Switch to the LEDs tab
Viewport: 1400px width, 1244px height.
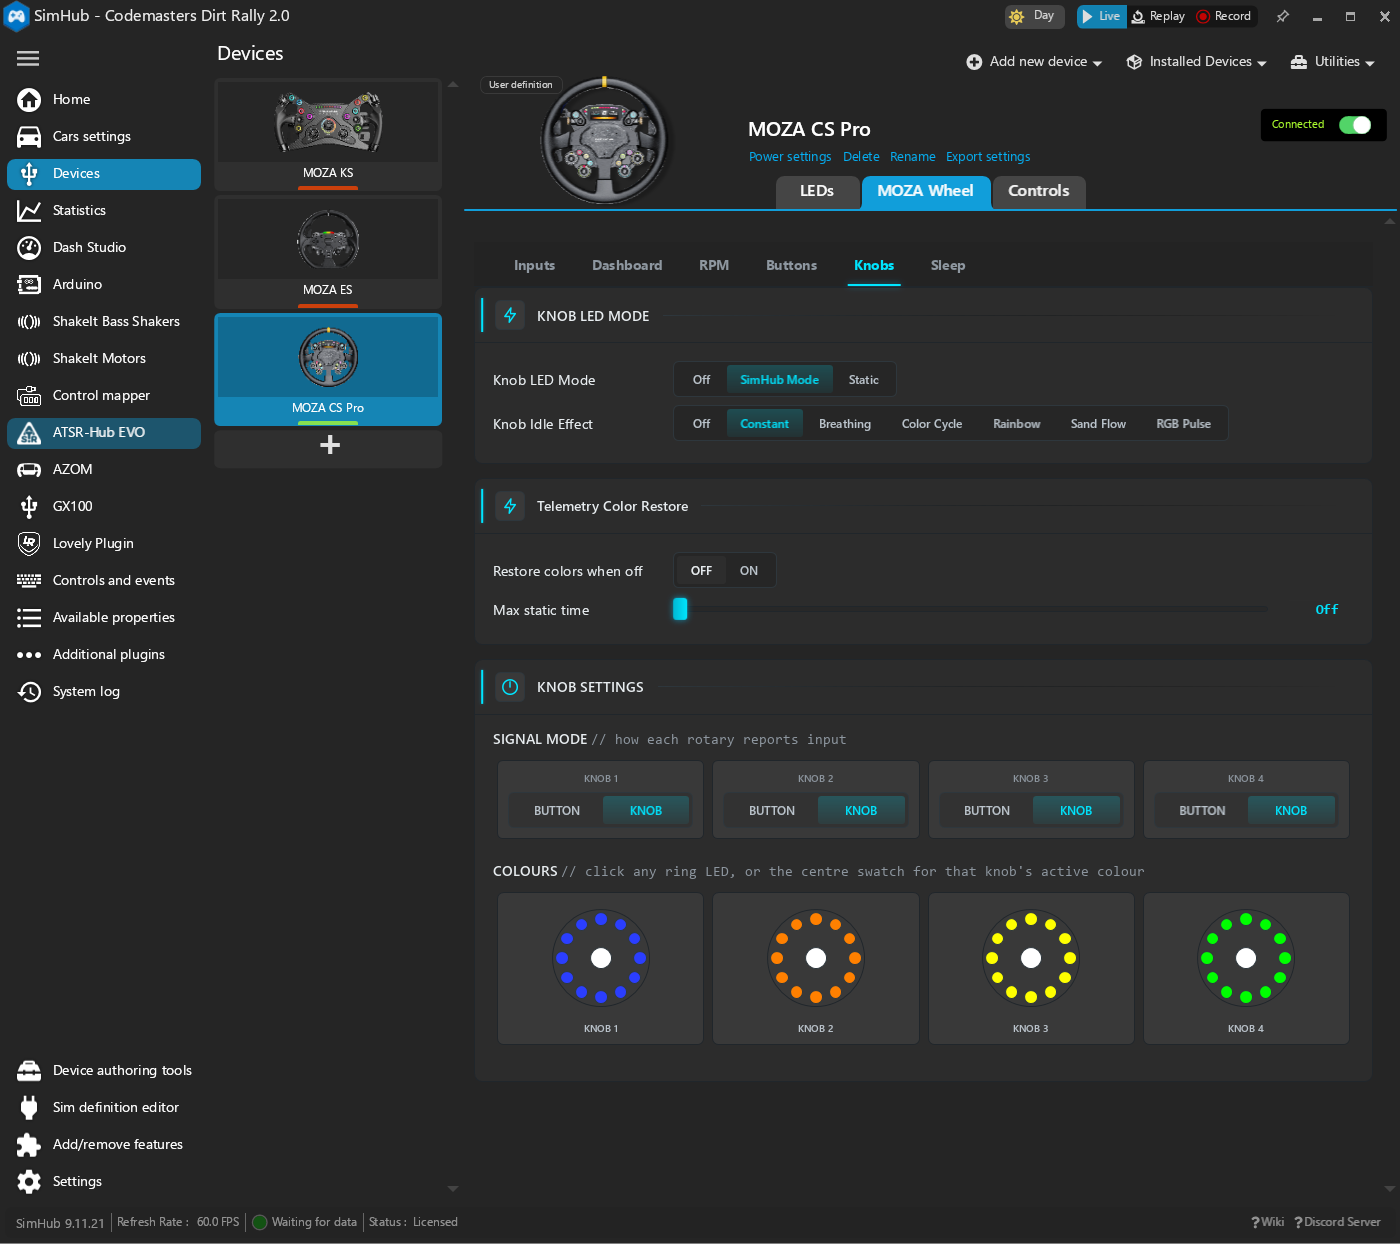coord(817,191)
